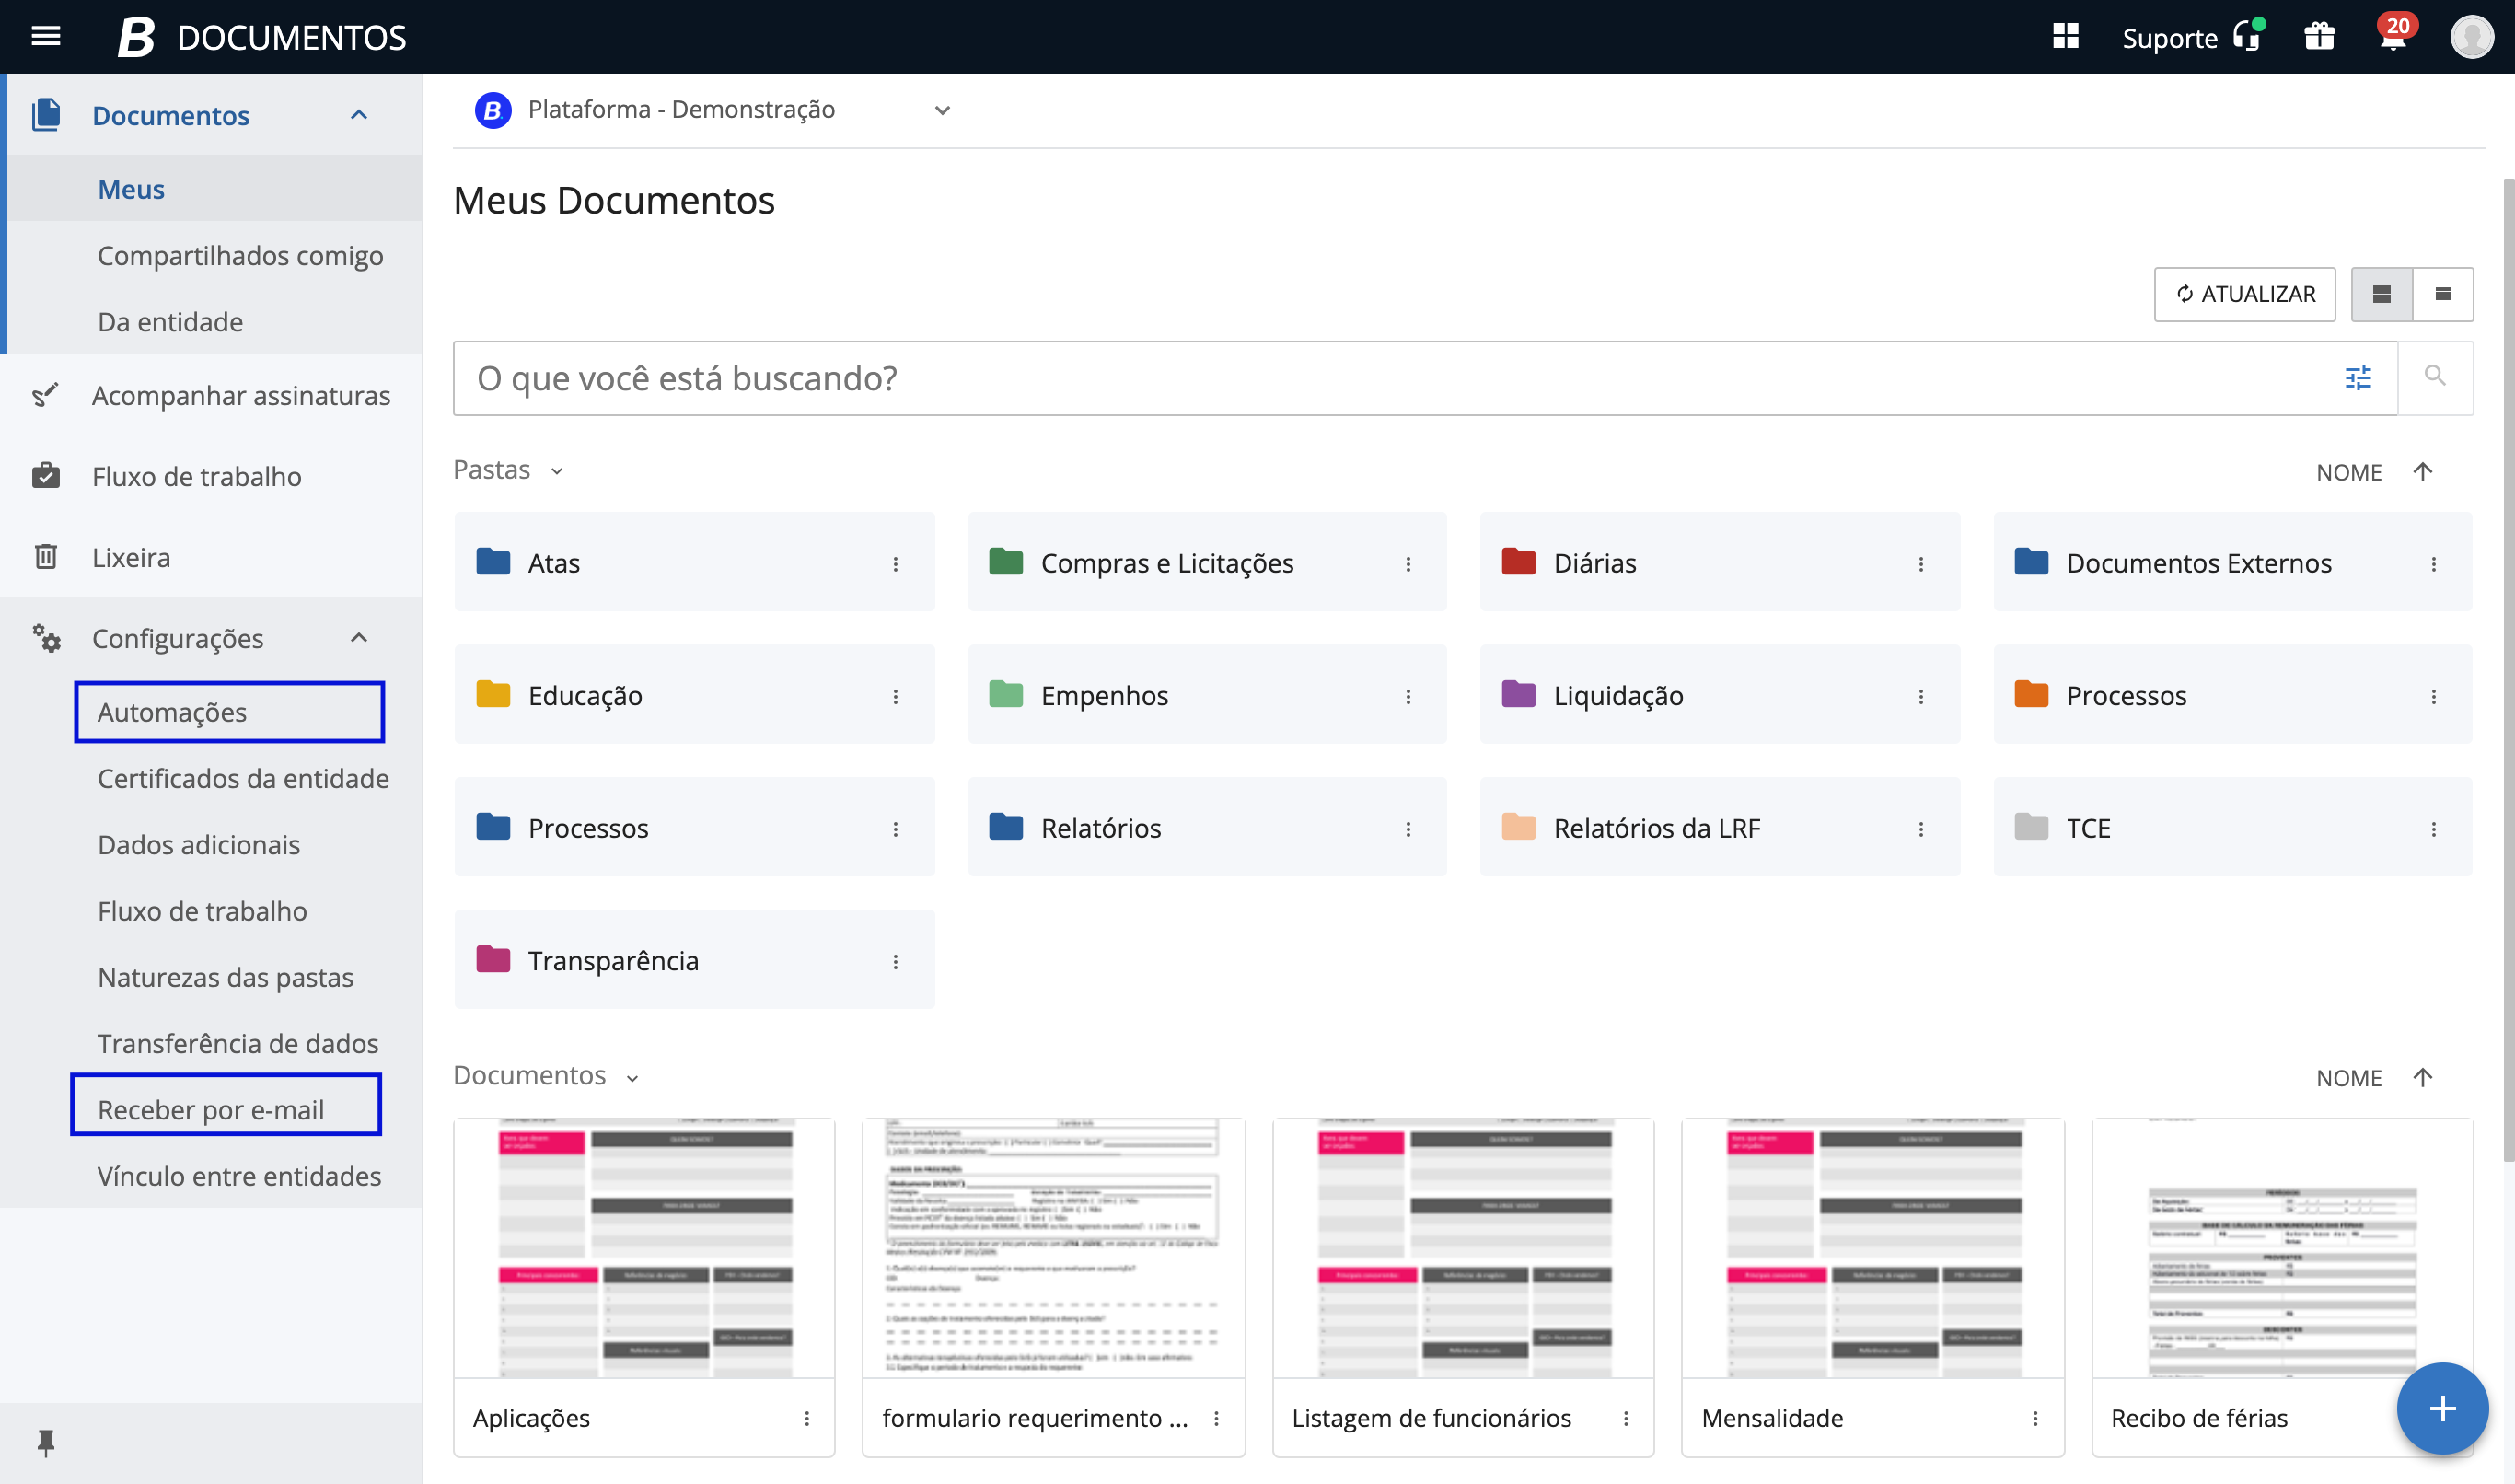Open the gift news icon
2515x1484 pixels.
point(2319,37)
